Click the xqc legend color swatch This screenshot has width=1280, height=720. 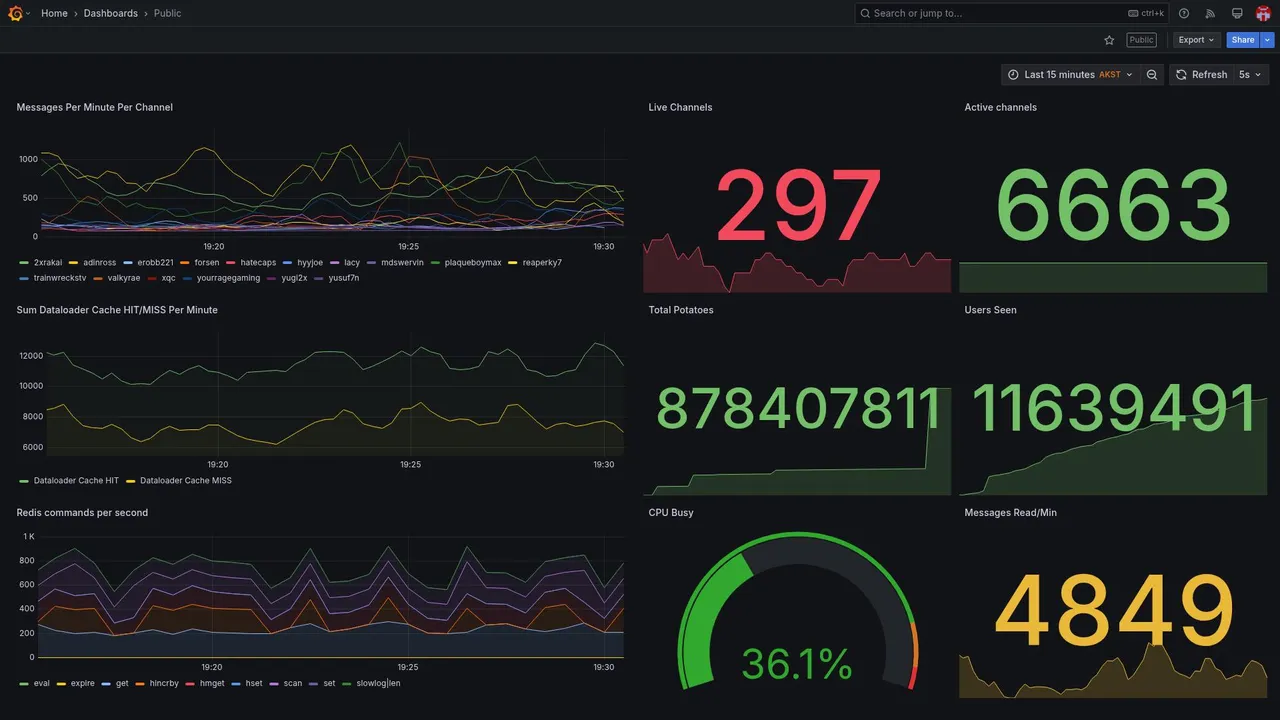152,278
